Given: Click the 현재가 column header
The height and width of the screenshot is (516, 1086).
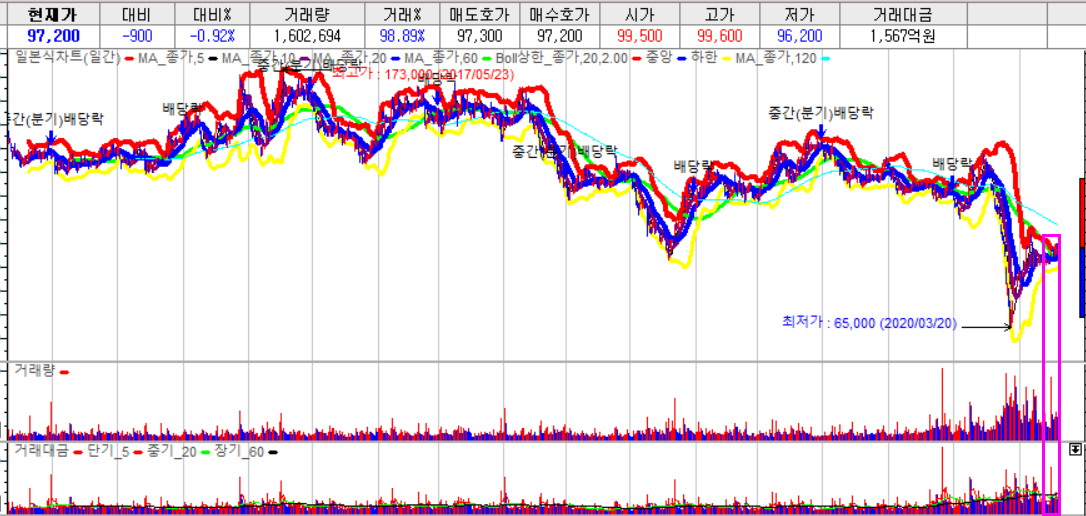Looking at the screenshot, I should pos(53,14).
